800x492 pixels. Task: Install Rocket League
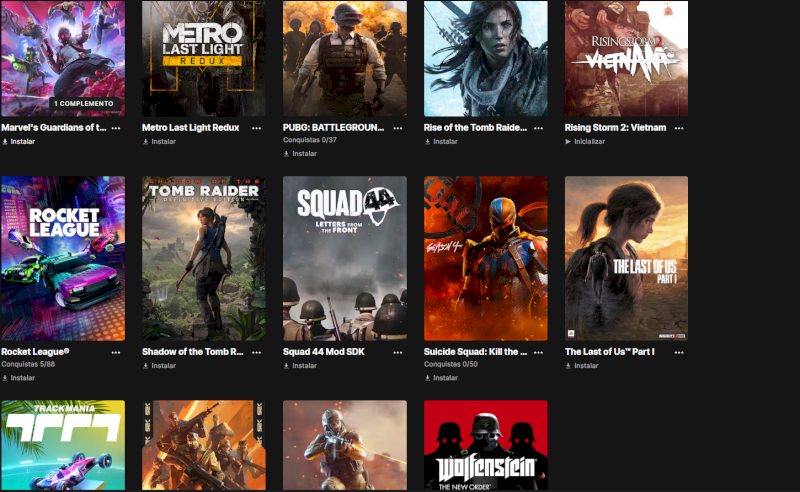pyautogui.click(x=18, y=378)
